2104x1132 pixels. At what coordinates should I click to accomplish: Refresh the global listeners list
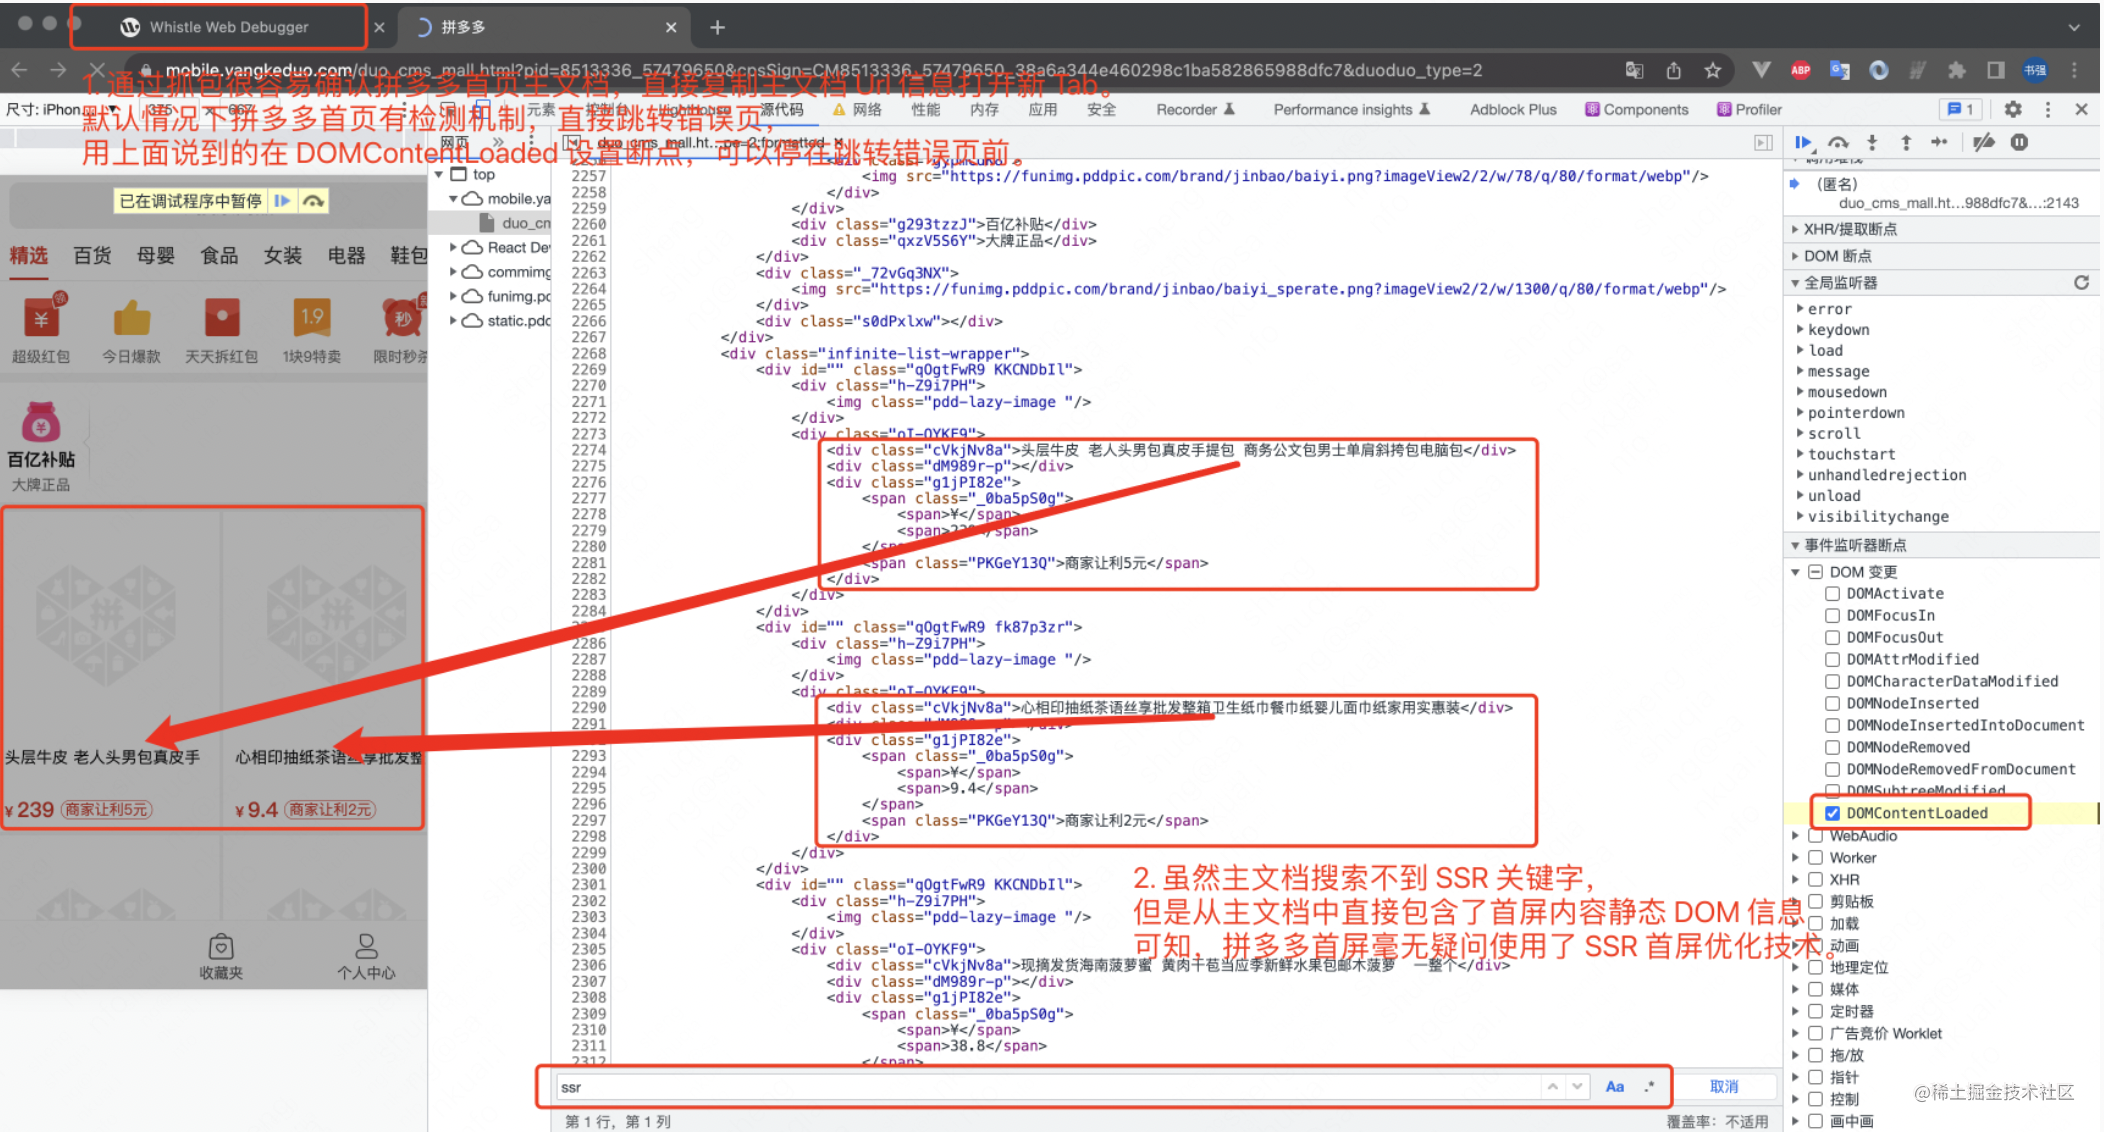[2081, 282]
